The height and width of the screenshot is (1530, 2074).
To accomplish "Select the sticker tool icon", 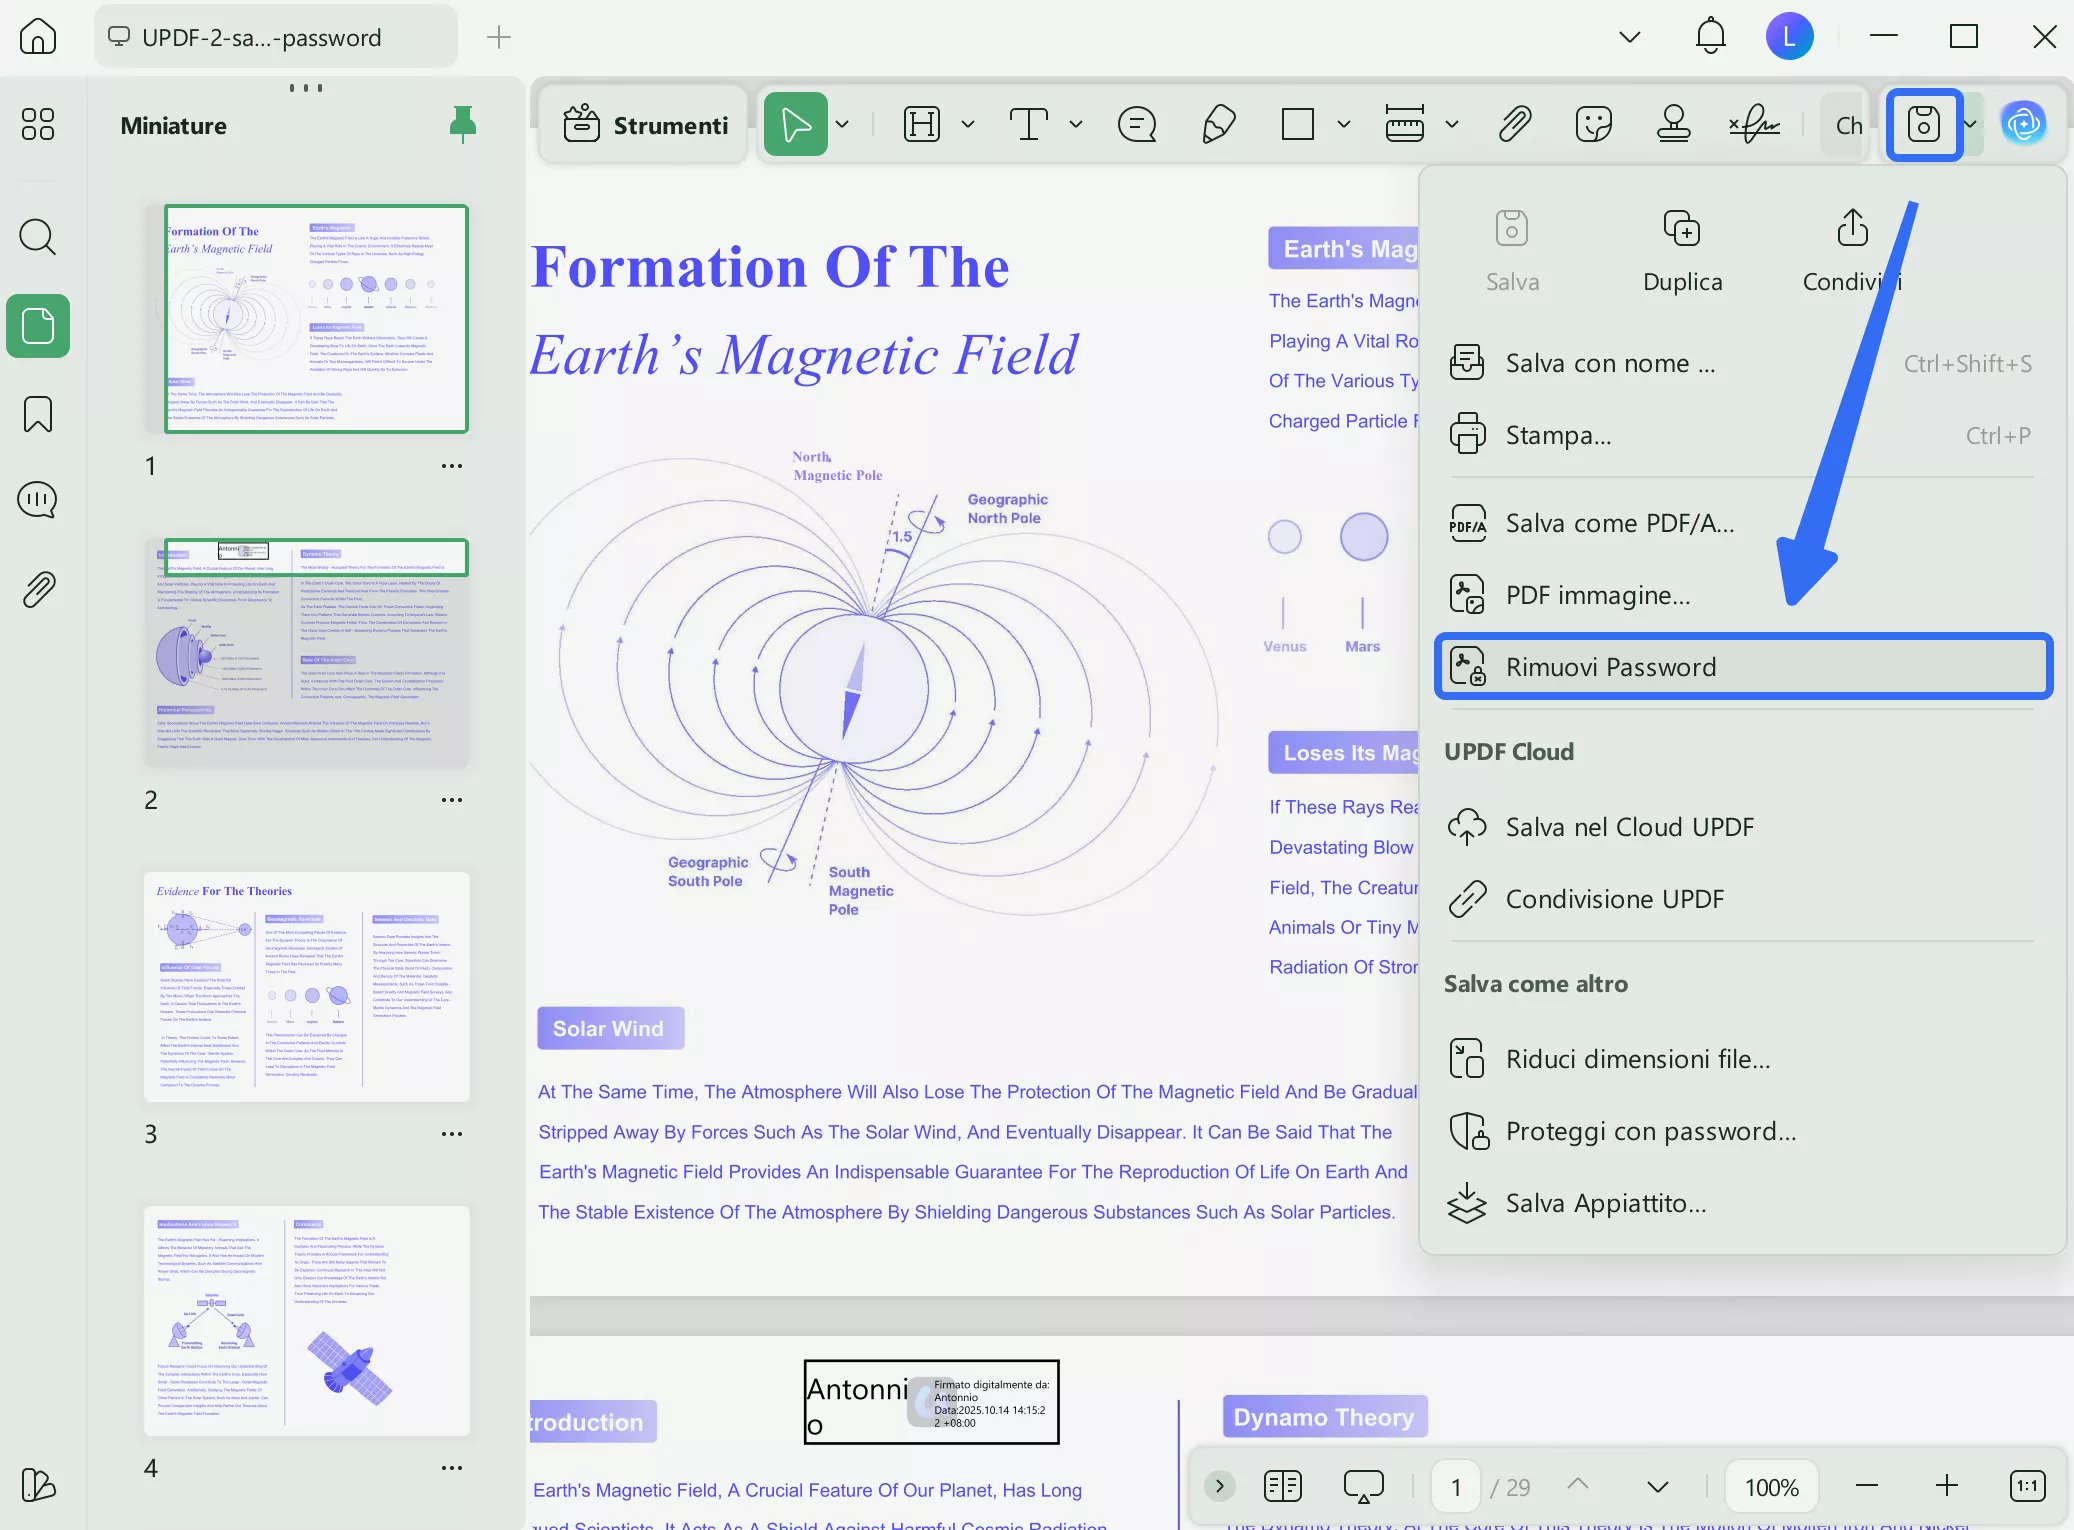I will 1593,125.
